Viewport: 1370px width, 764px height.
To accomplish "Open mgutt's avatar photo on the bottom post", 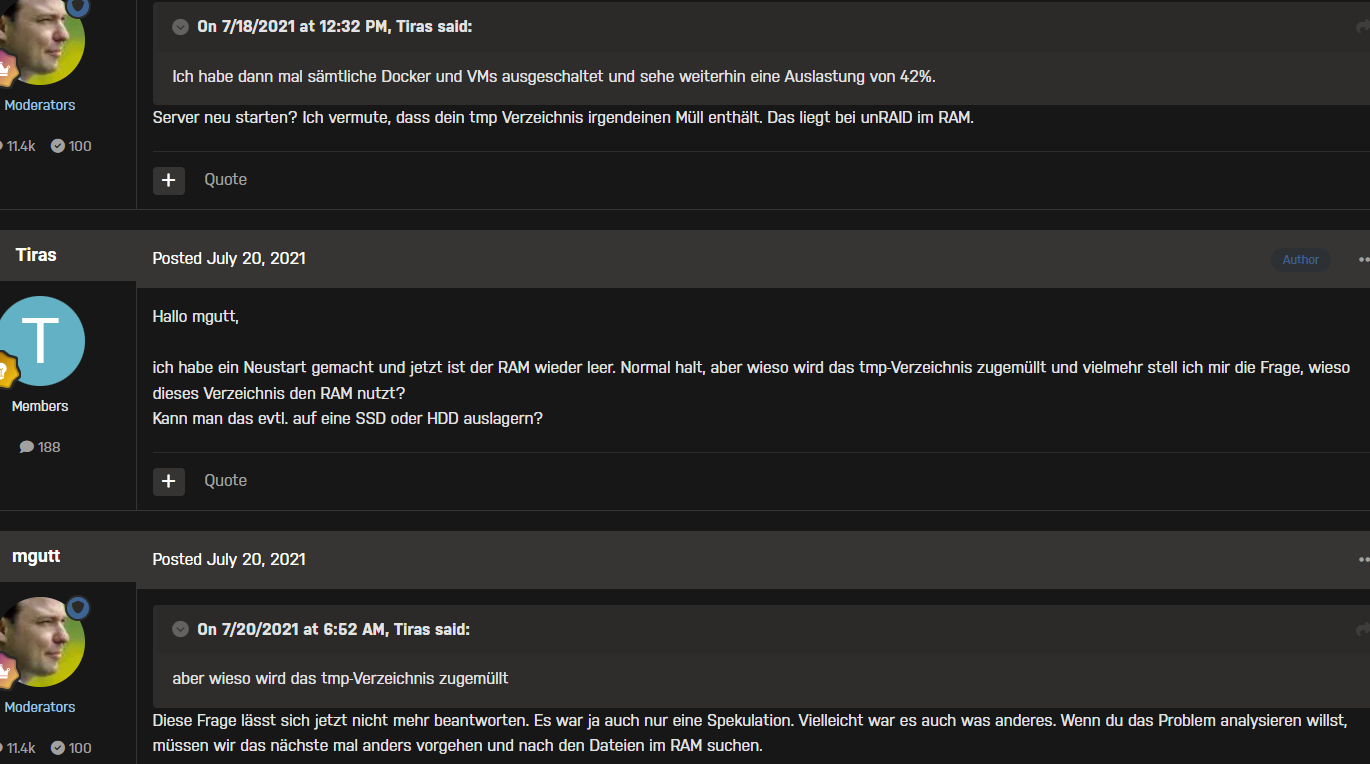I will pos(38,642).
